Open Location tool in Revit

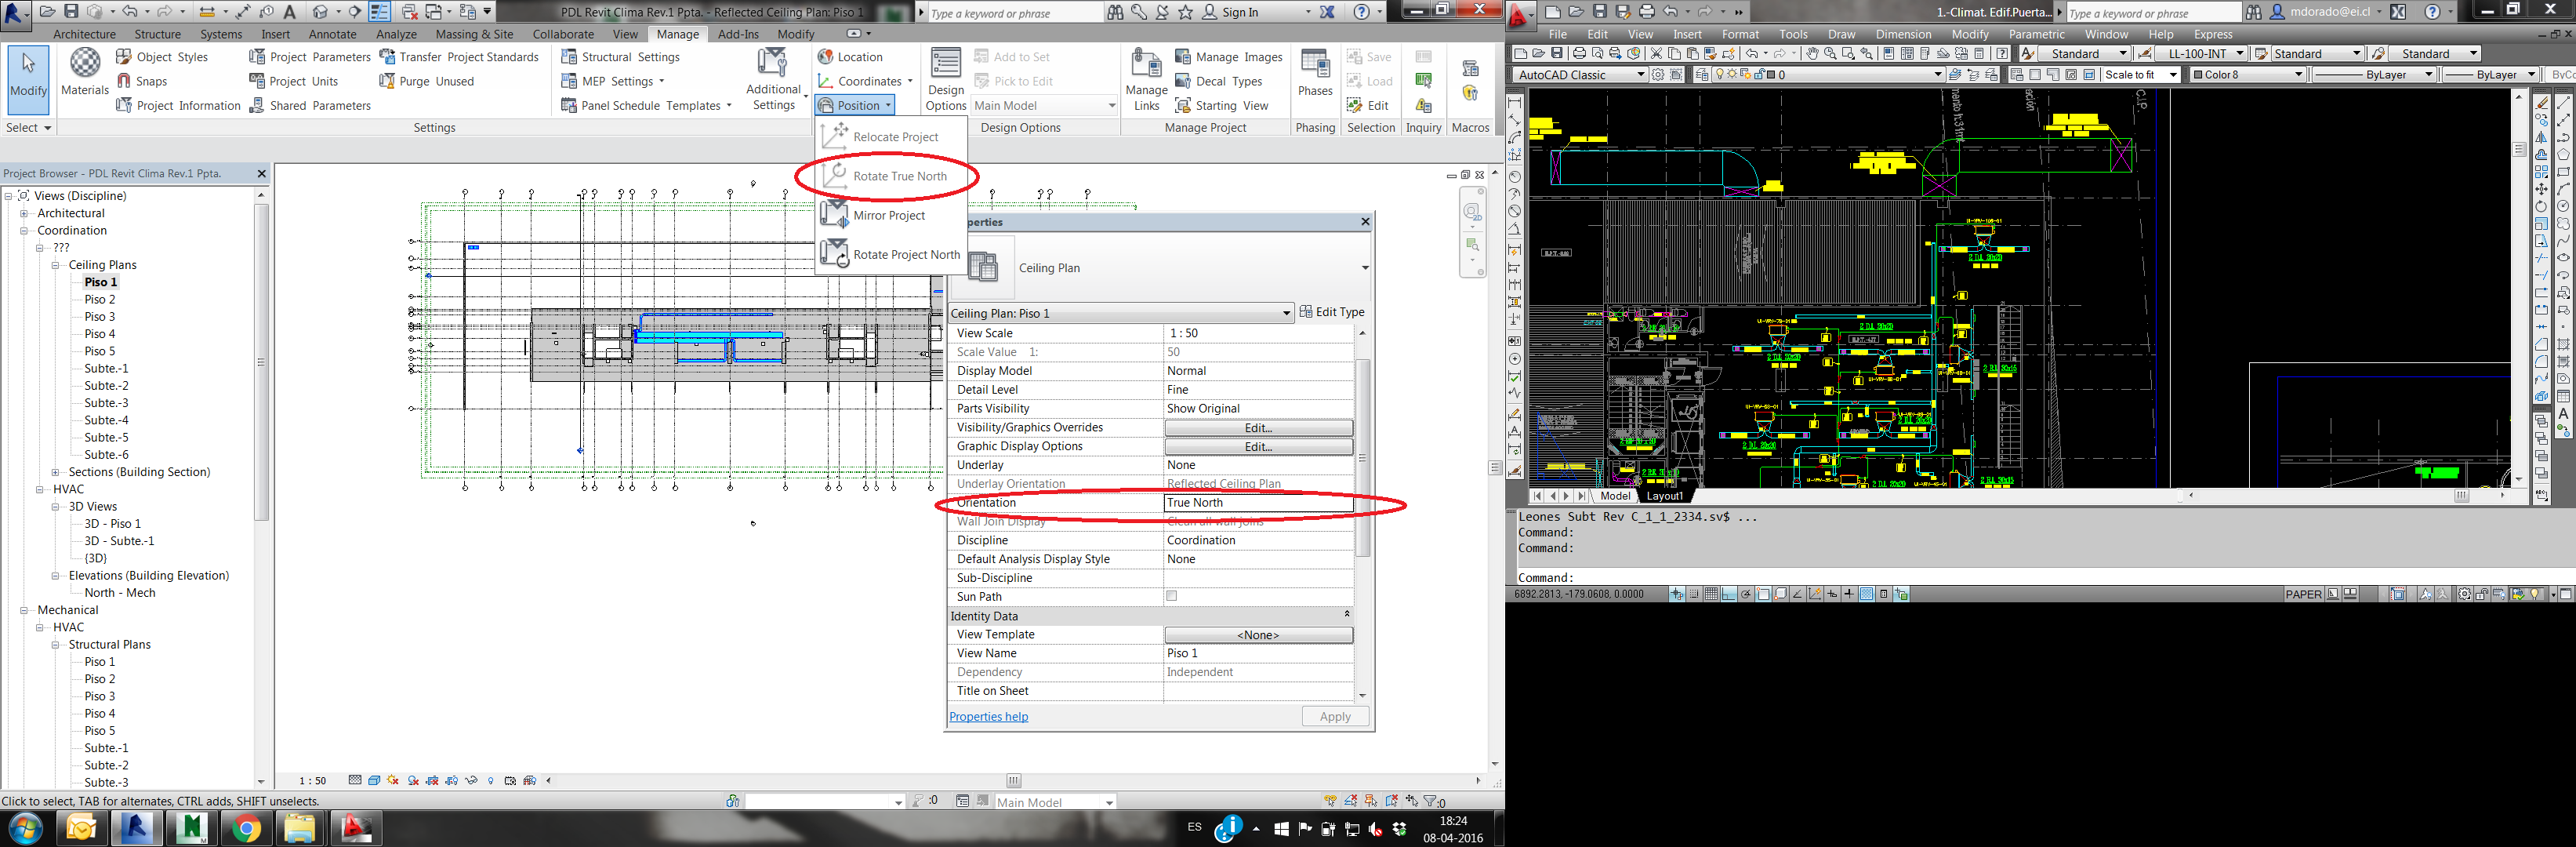(x=850, y=57)
